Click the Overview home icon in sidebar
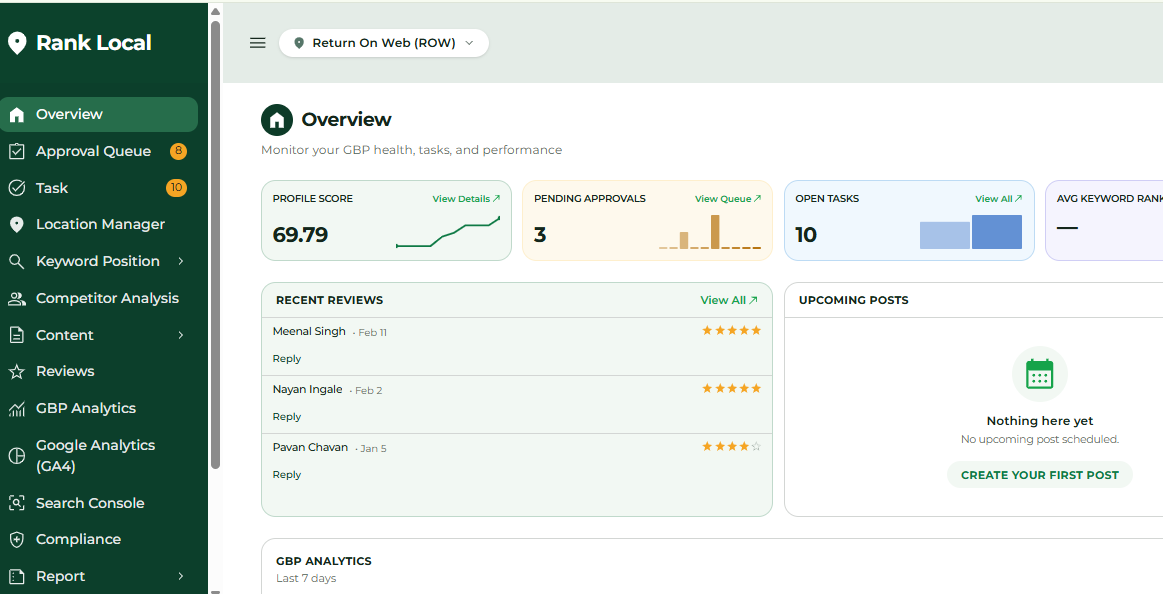The height and width of the screenshot is (594, 1163). (16, 115)
